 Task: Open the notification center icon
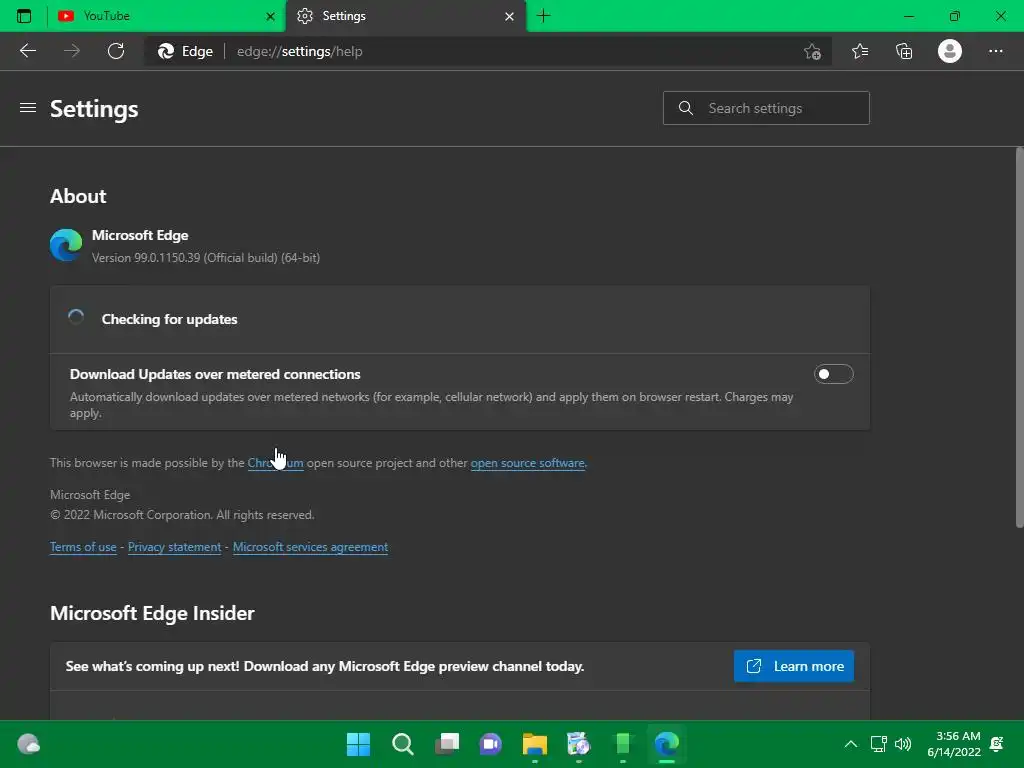tap(997, 744)
